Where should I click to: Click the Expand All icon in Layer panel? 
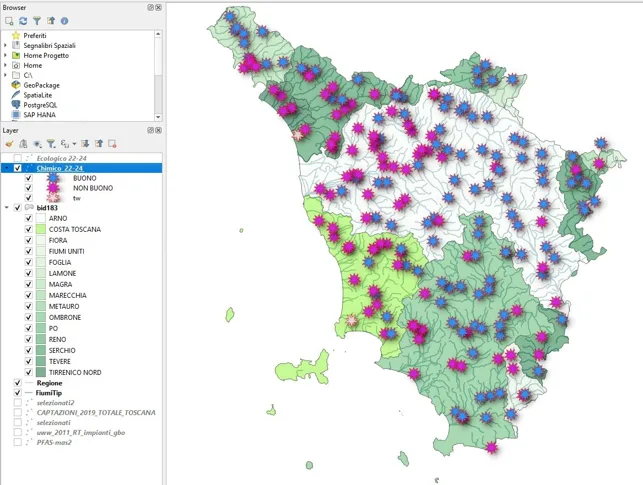(85, 144)
